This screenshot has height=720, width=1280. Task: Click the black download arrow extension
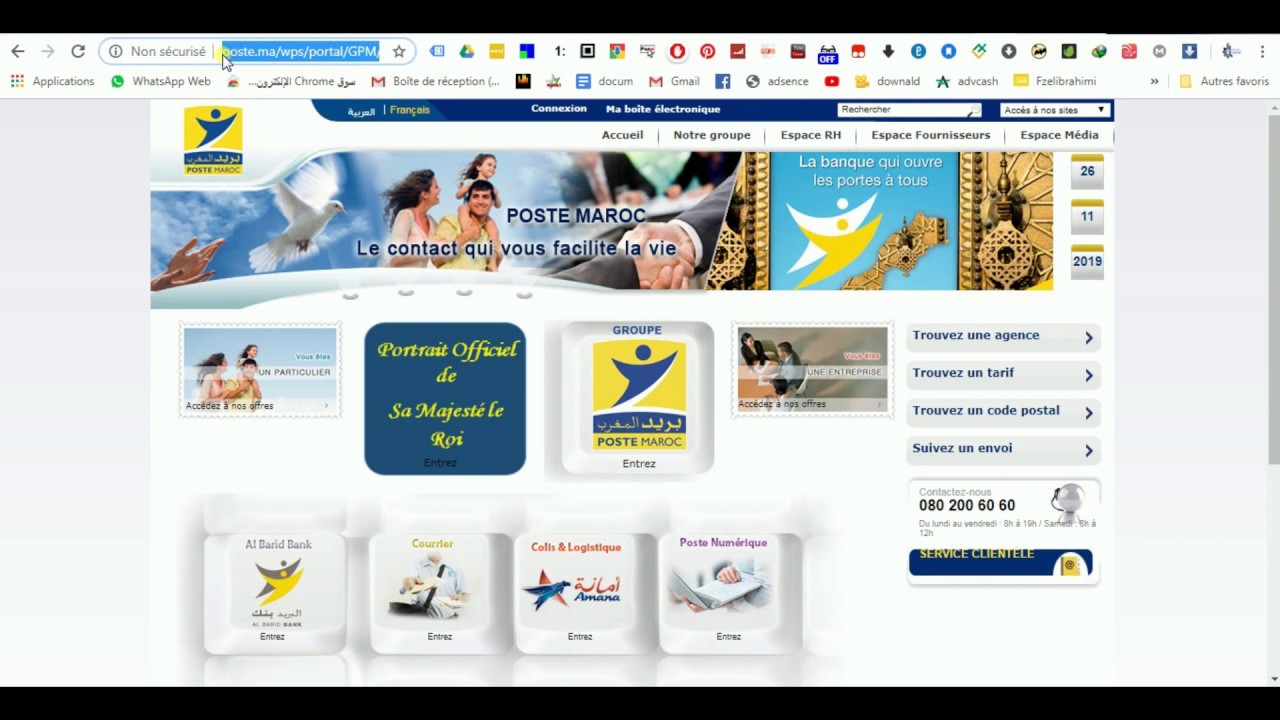pos(888,51)
